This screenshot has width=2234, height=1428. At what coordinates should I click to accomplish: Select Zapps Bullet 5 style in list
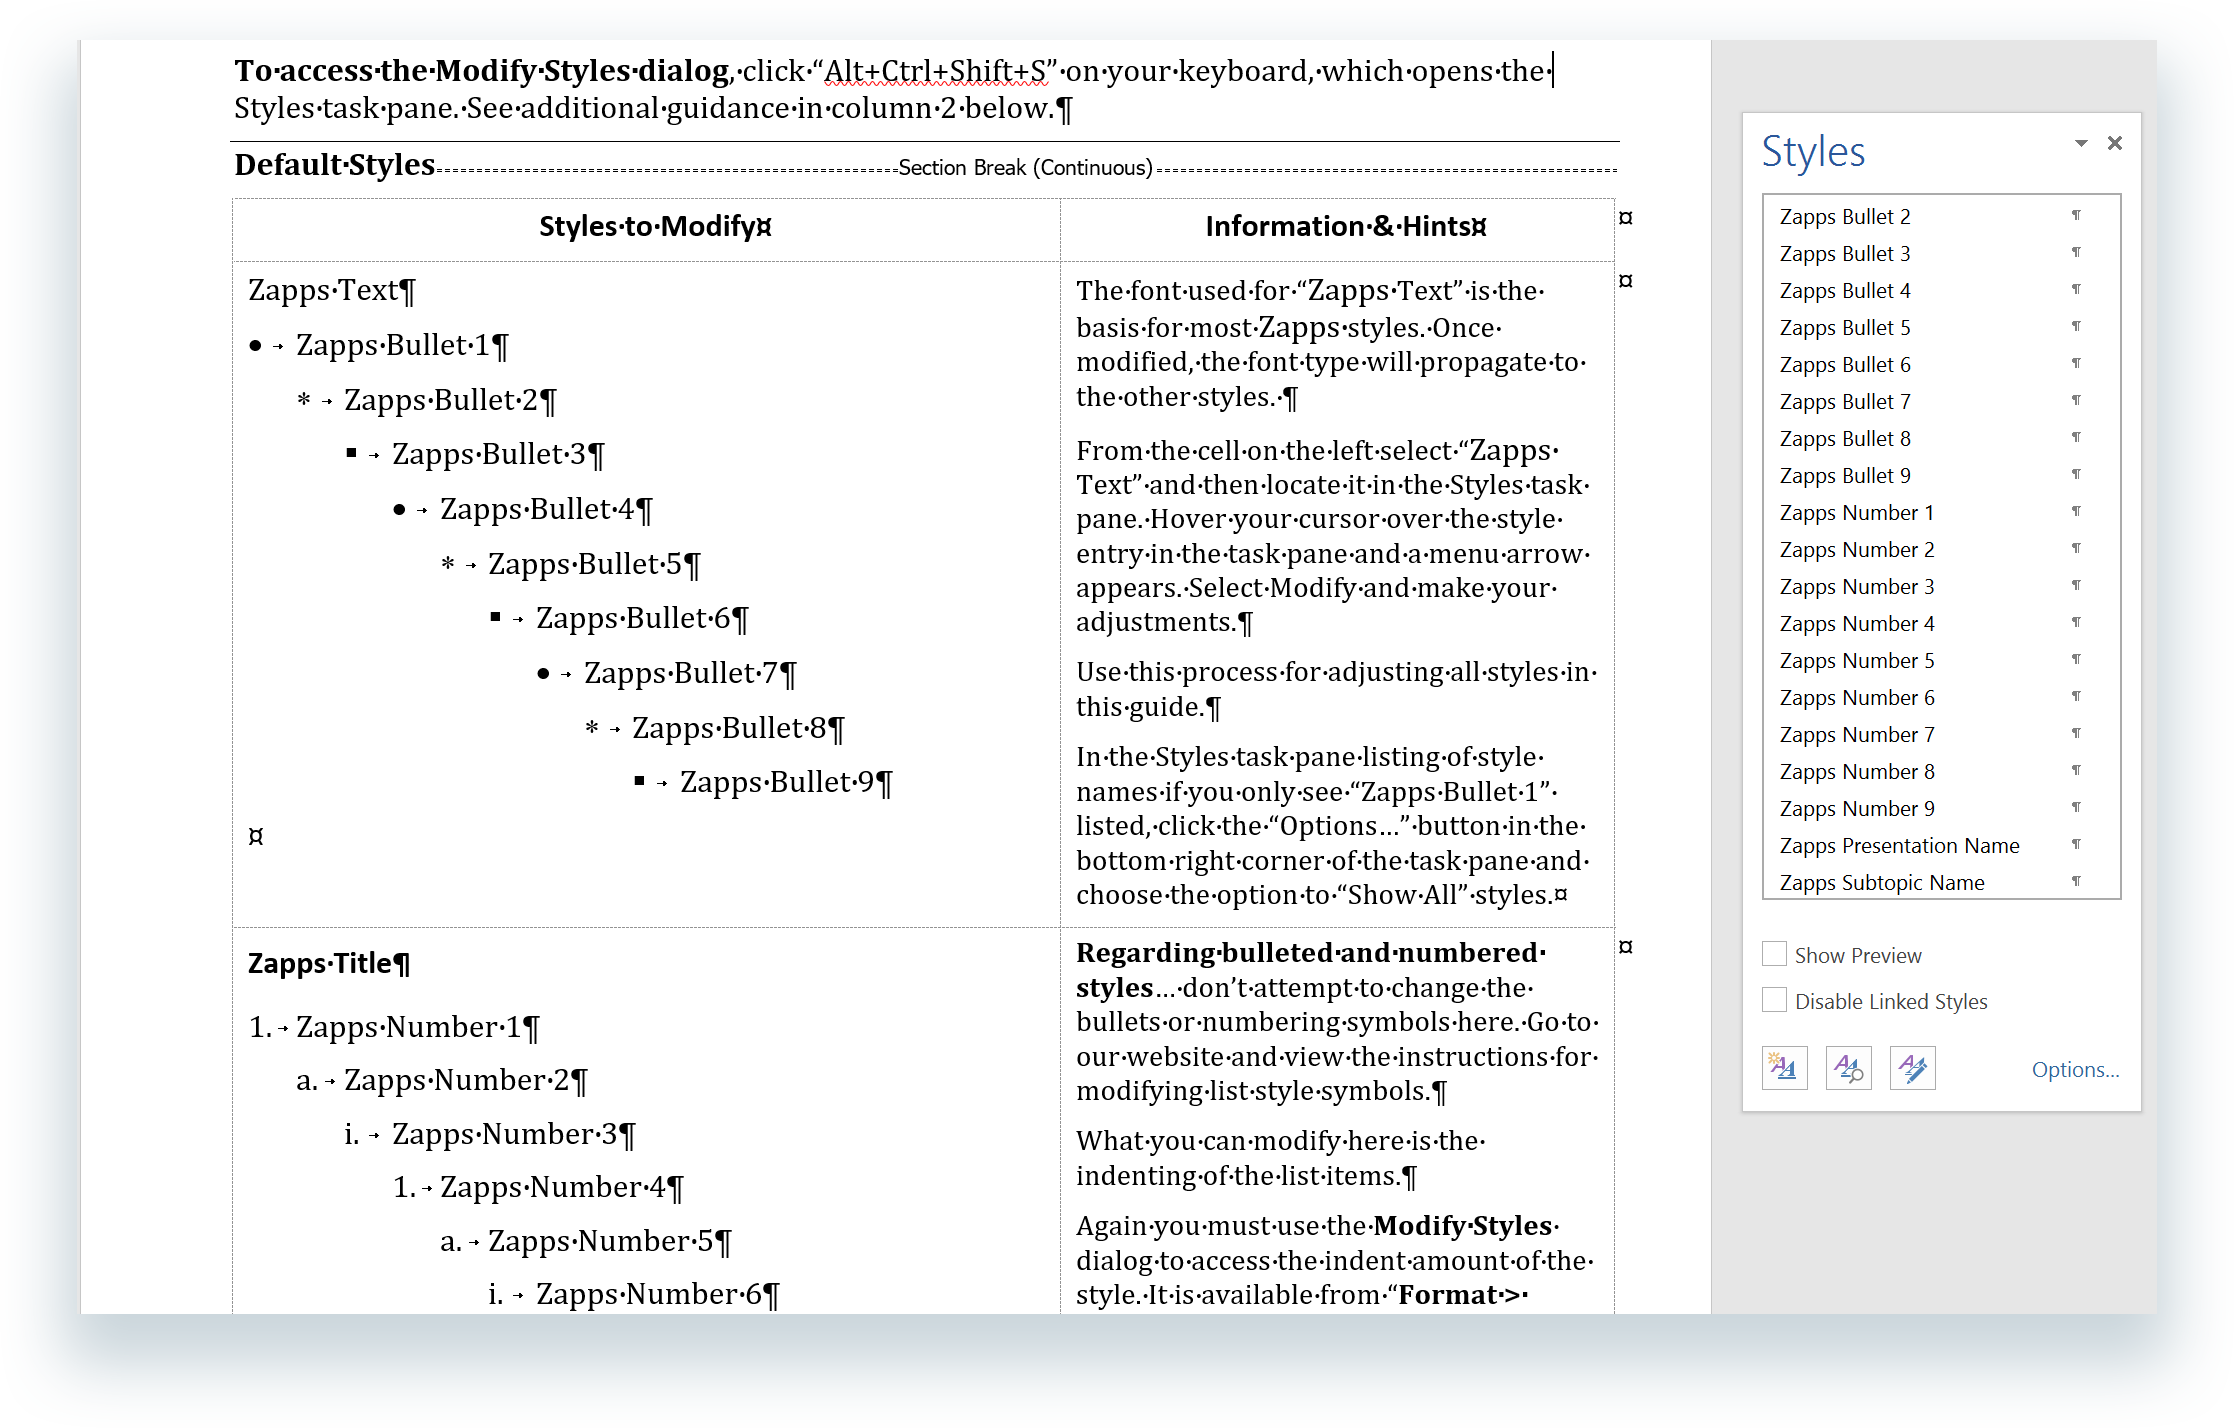point(1940,327)
